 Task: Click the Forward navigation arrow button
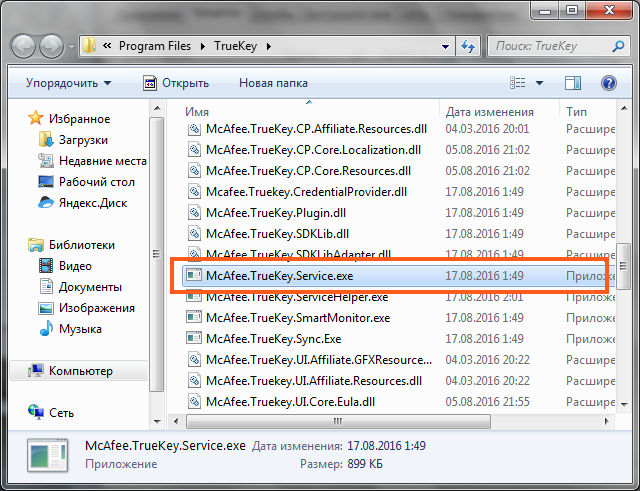(51, 46)
